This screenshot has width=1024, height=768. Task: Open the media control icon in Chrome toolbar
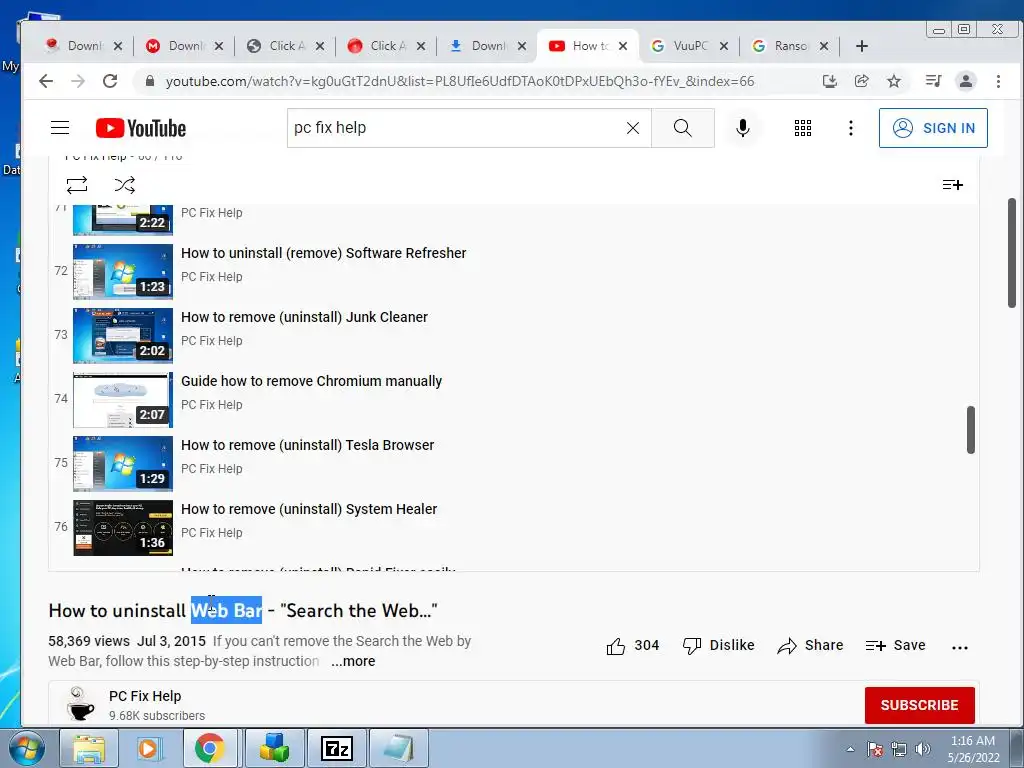pos(933,81)
